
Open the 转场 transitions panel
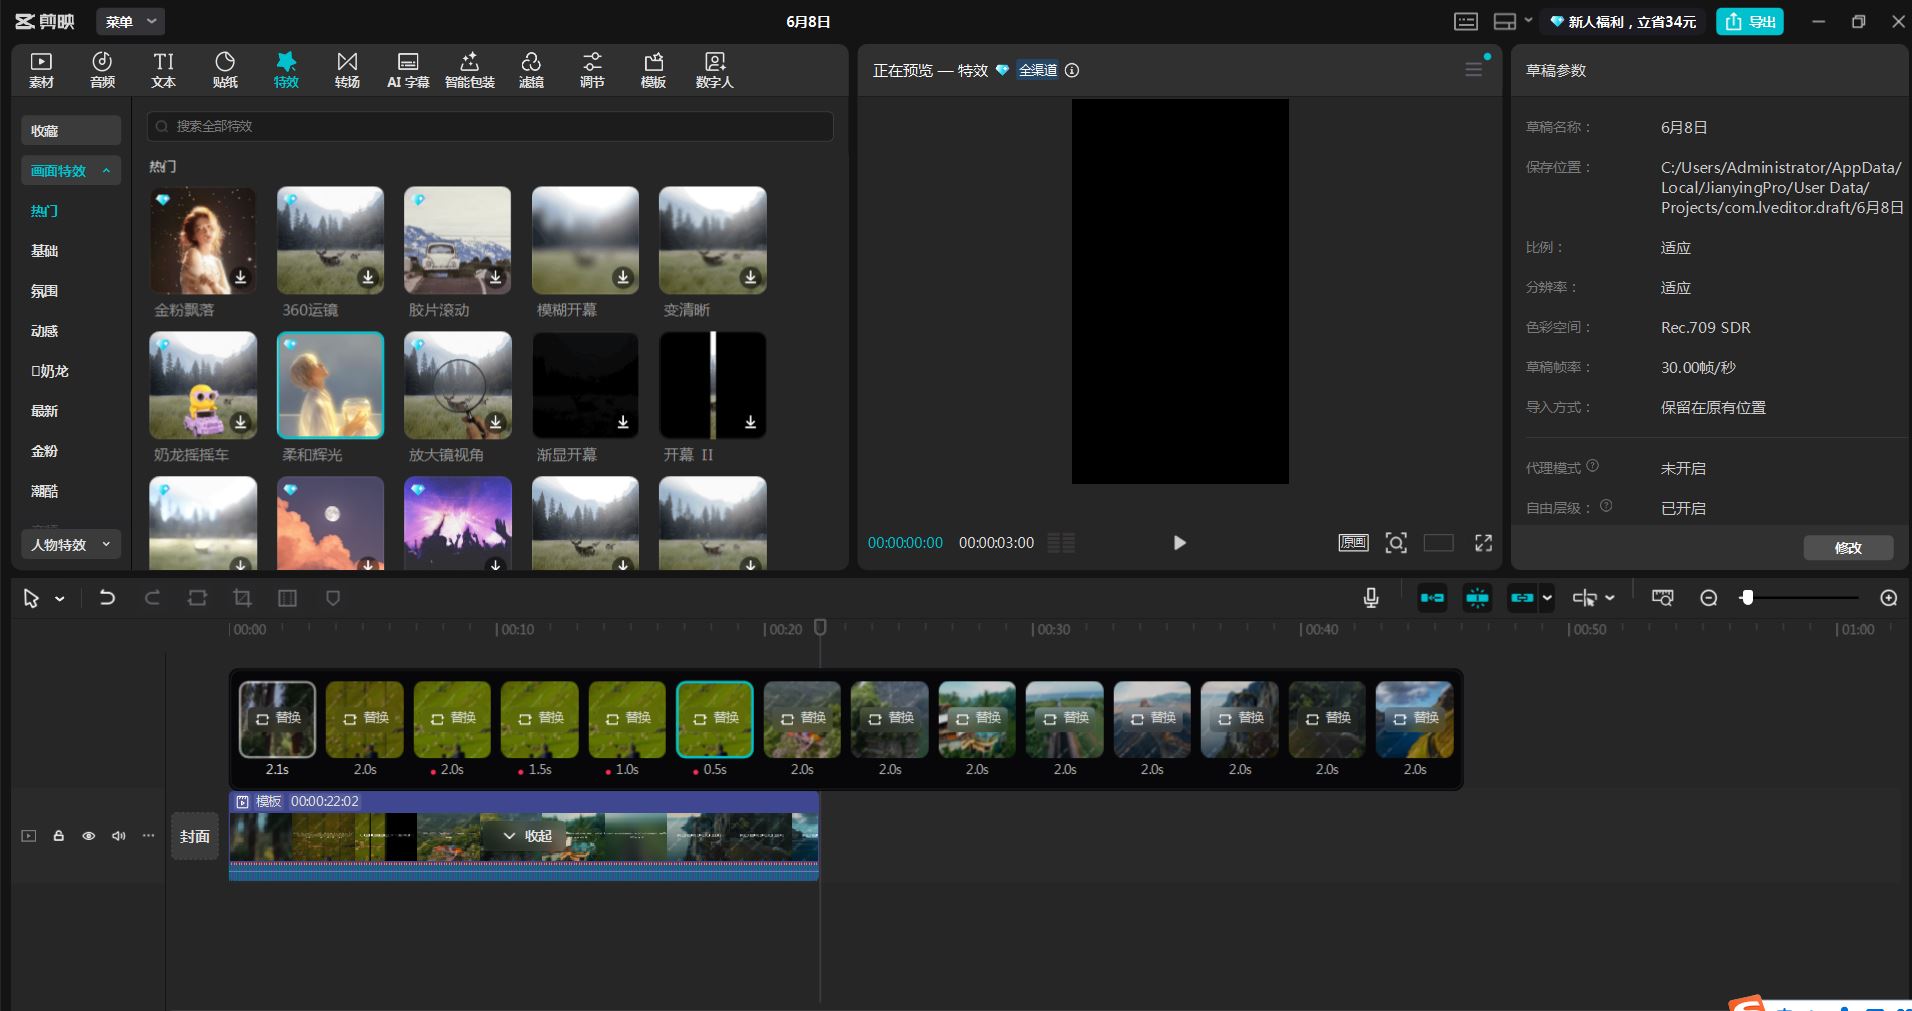pos(347,70)
